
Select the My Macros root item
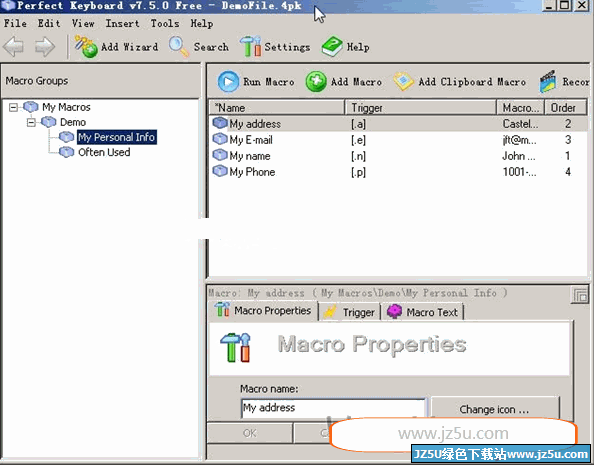click(66, 107)
